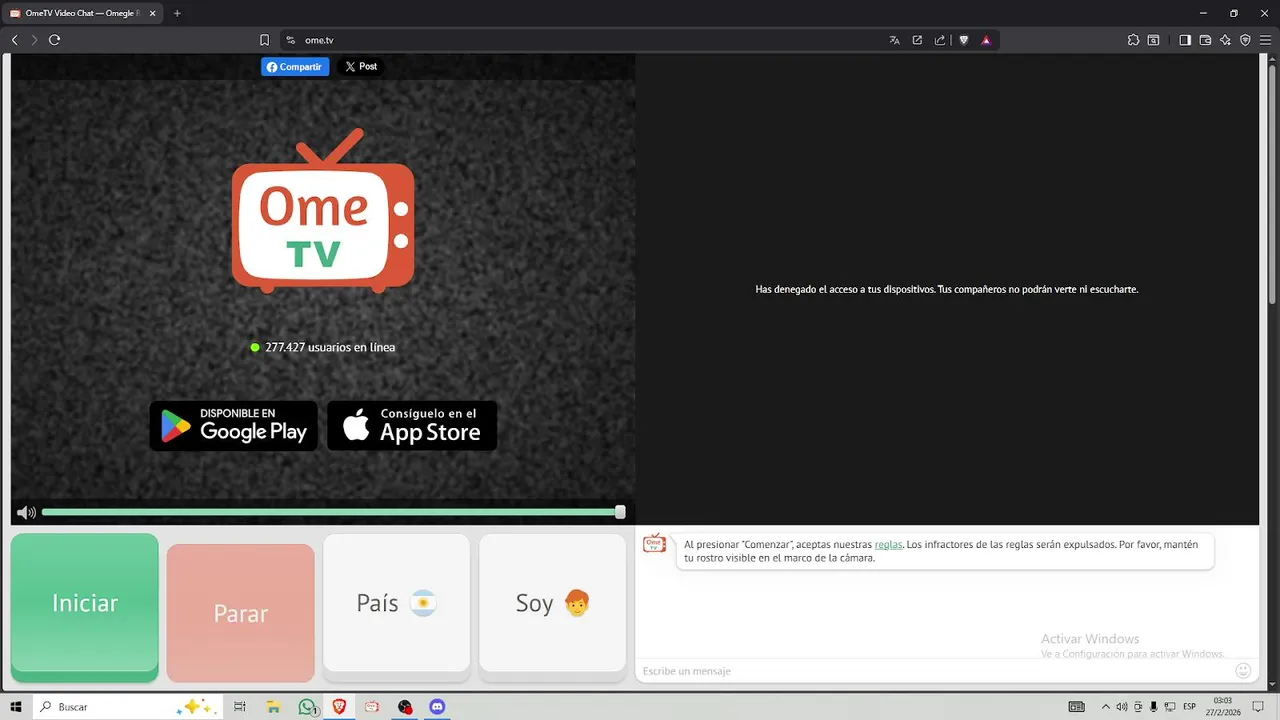
Task: Share on Facebook with Compartir button
Action: (295, 67)
